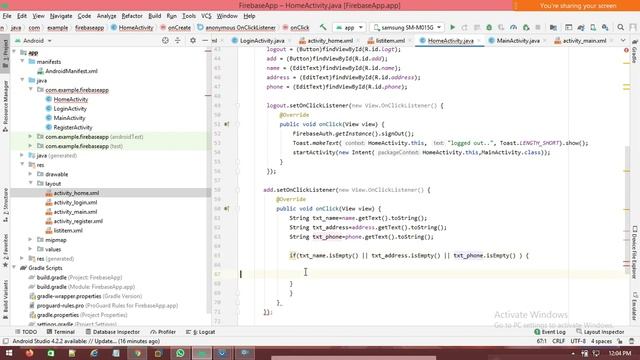Collapse the manifests folder
Image resolution: width=640 pixels, height=360 pixels.
22,61
